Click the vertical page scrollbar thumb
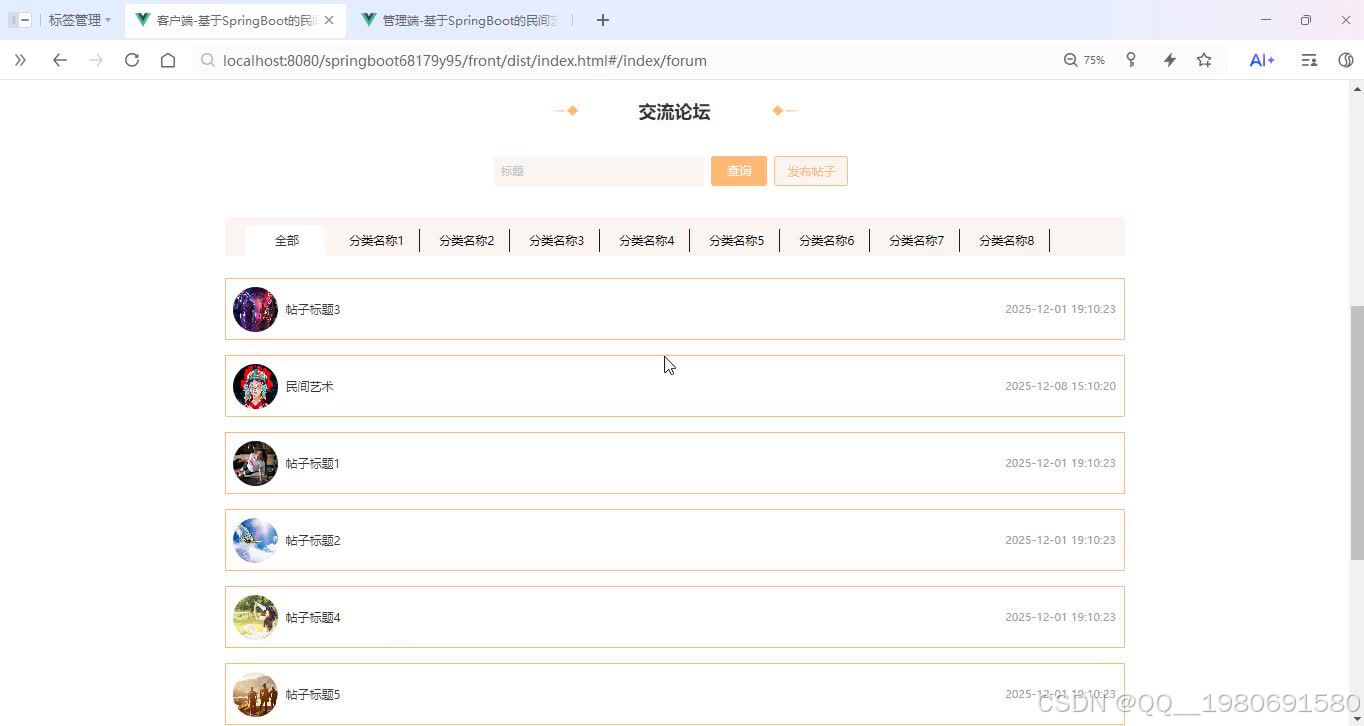Screen dimensions: 1364x726 (1357, 432)
